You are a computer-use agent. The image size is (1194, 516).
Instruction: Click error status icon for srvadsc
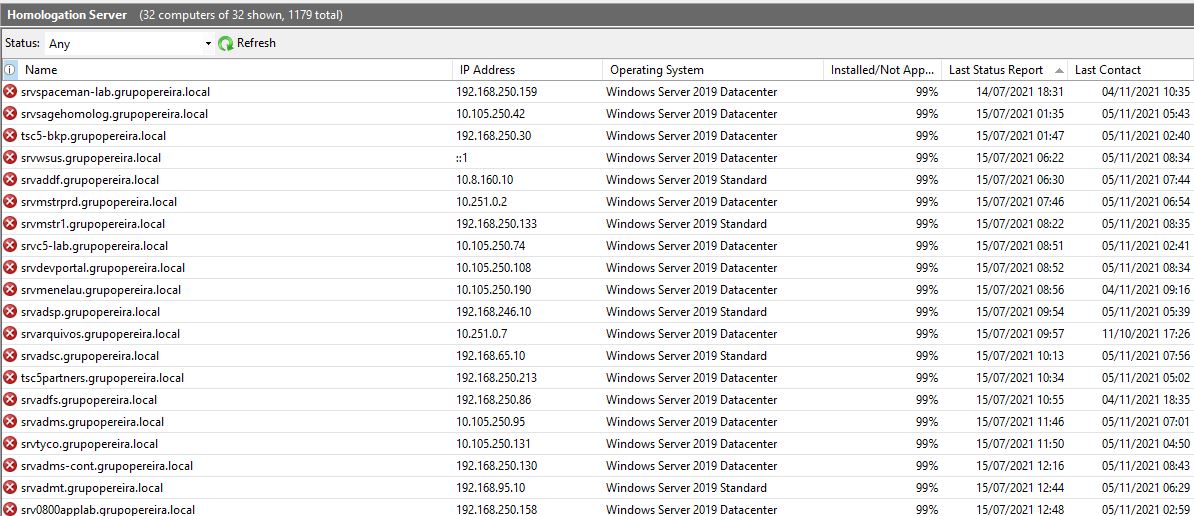tap(10, 355)
